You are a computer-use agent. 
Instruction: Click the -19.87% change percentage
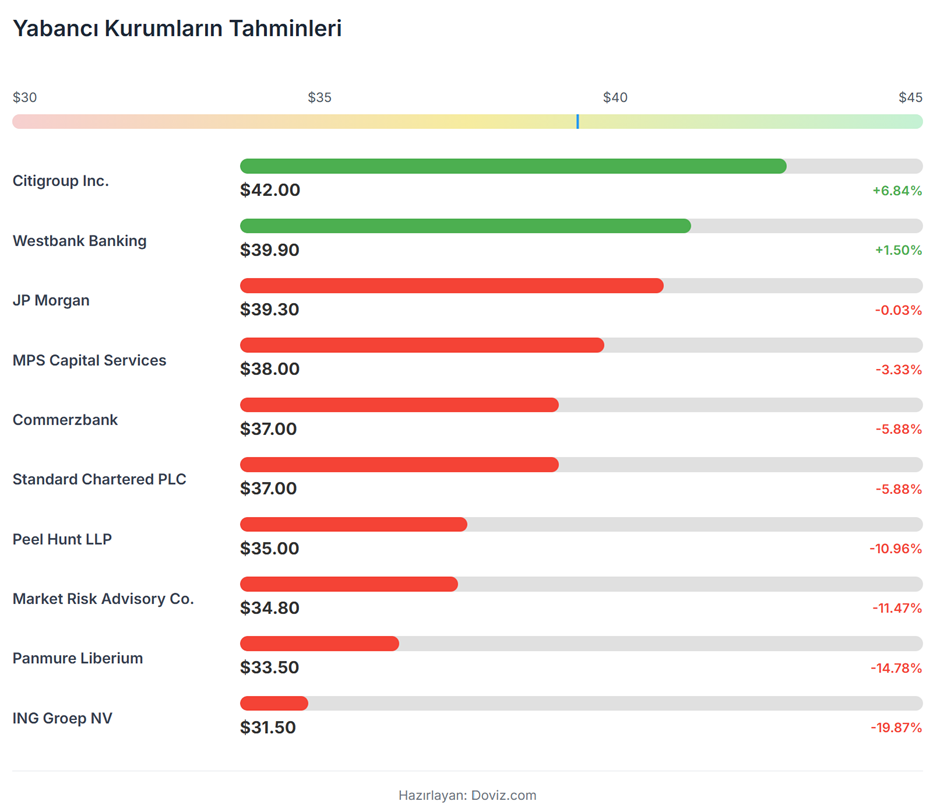point(896,727)
